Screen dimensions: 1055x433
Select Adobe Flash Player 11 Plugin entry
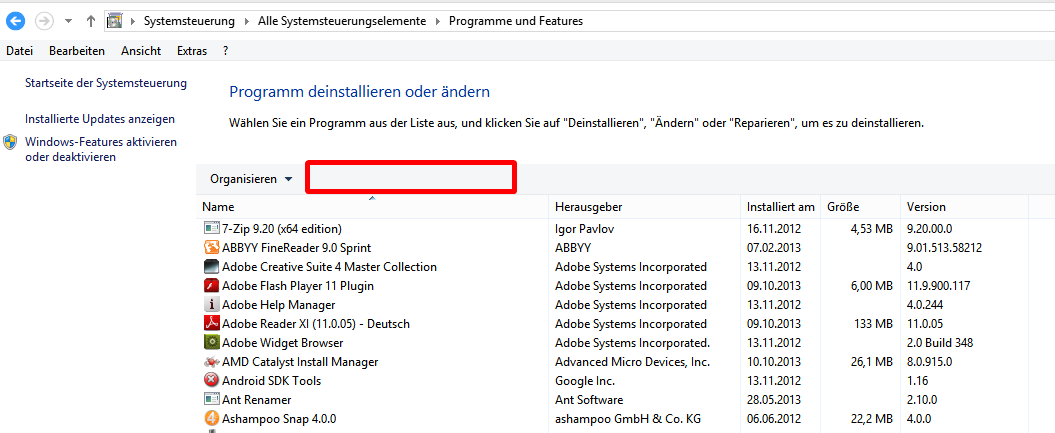coord(297,286)
